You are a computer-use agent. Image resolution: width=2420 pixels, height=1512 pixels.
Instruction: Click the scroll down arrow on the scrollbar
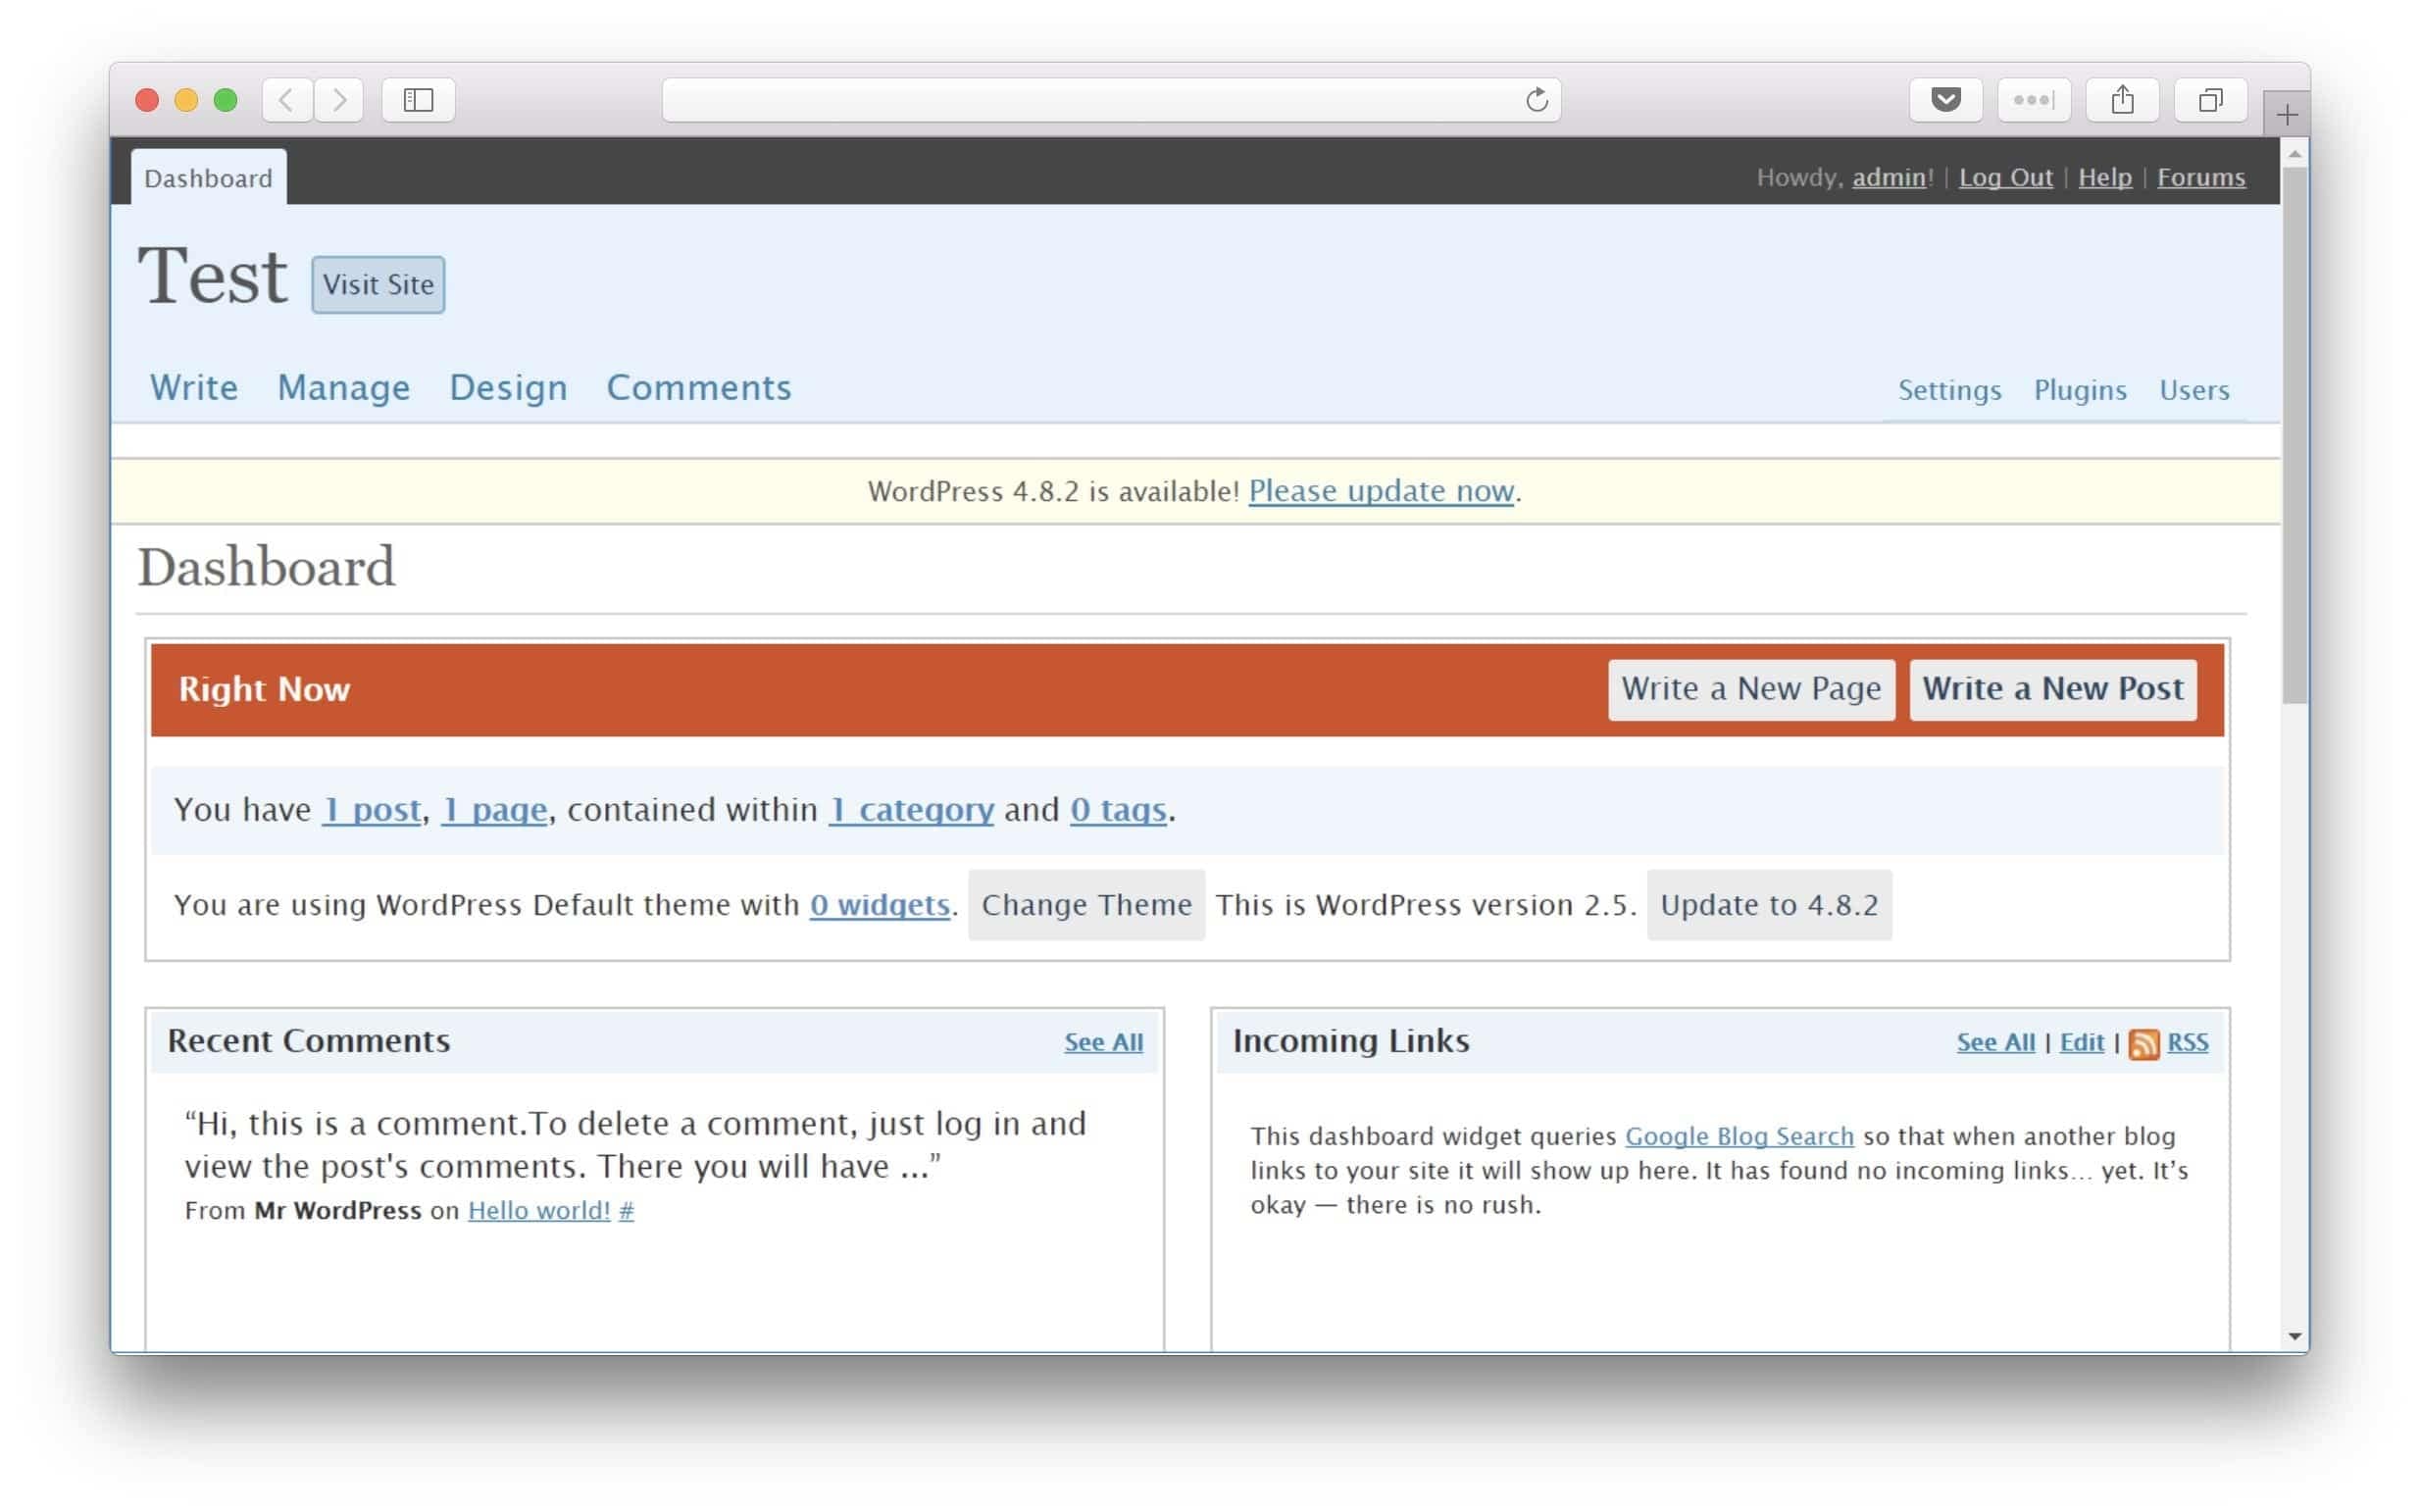click(2295, 1336)
